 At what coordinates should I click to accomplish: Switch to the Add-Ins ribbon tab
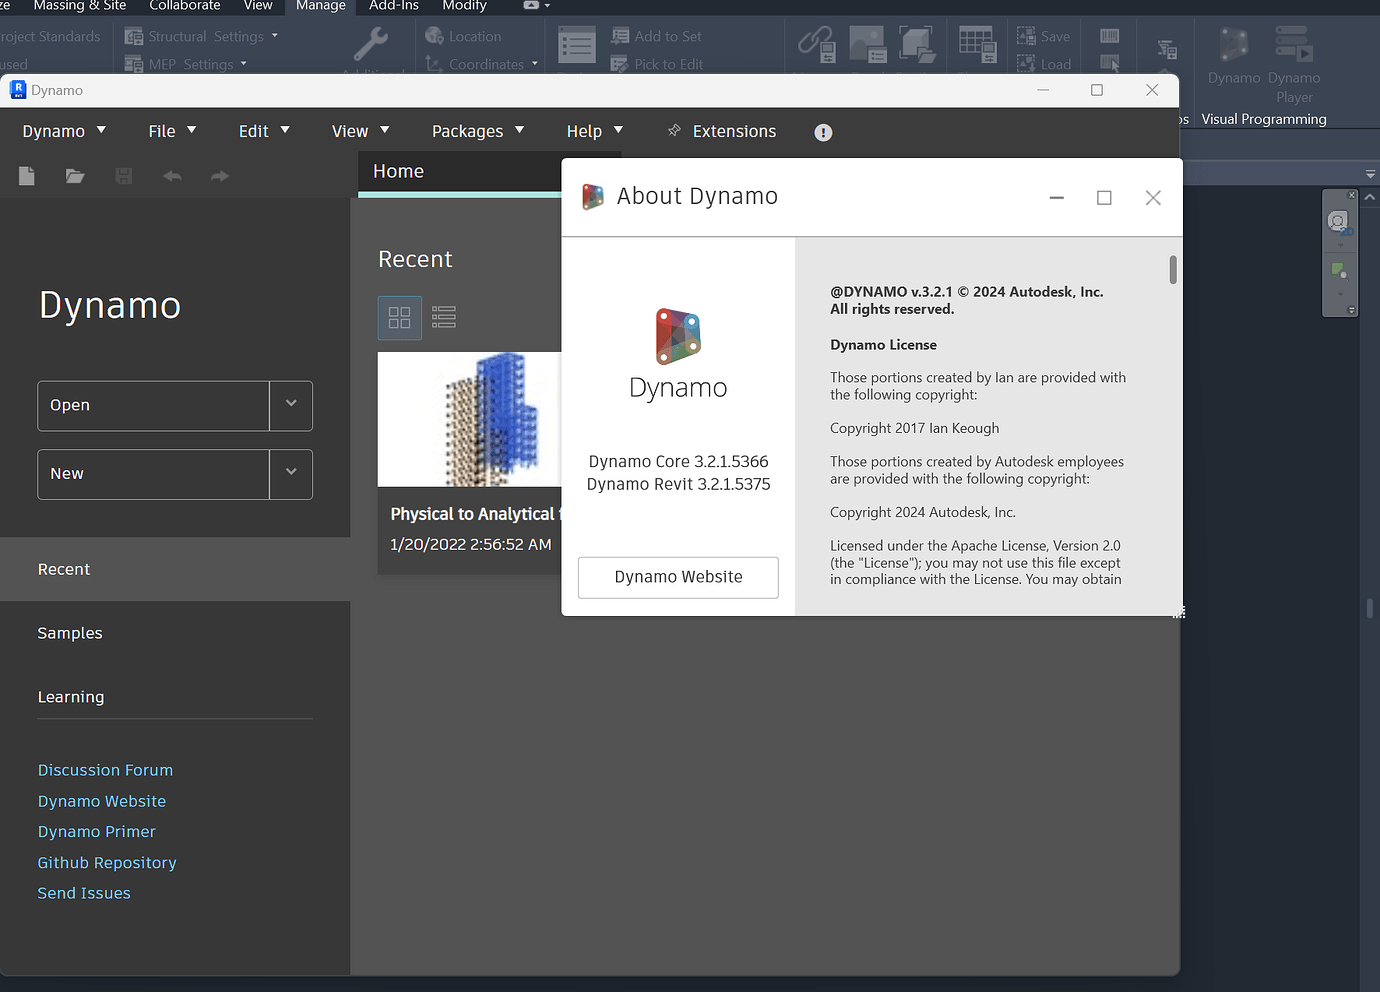tap(392, 7)
